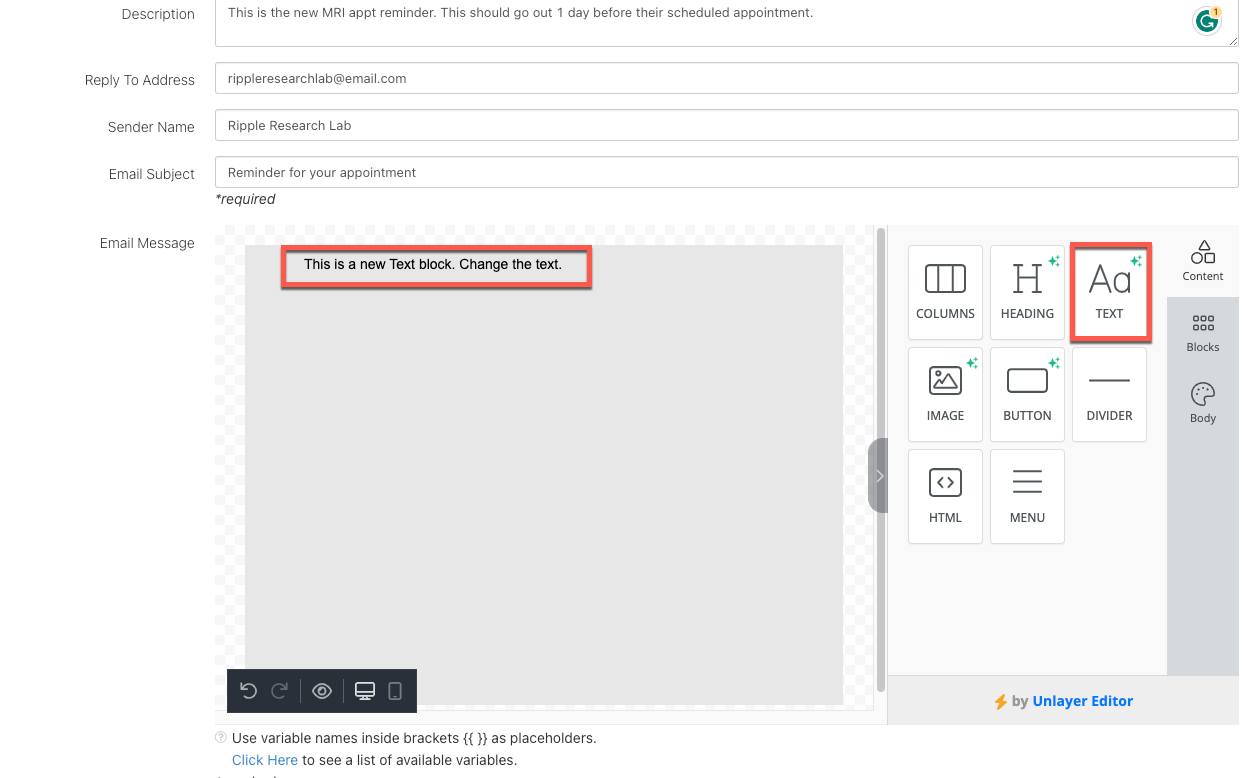Undo the last editor change
Screen dimensions: 1244x778
pos(249,691)
